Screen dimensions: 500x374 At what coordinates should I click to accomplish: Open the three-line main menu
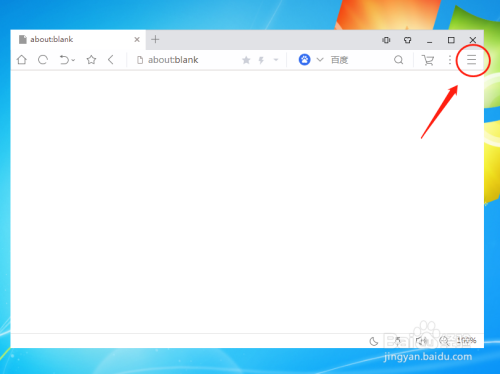[x=471, y=60]
